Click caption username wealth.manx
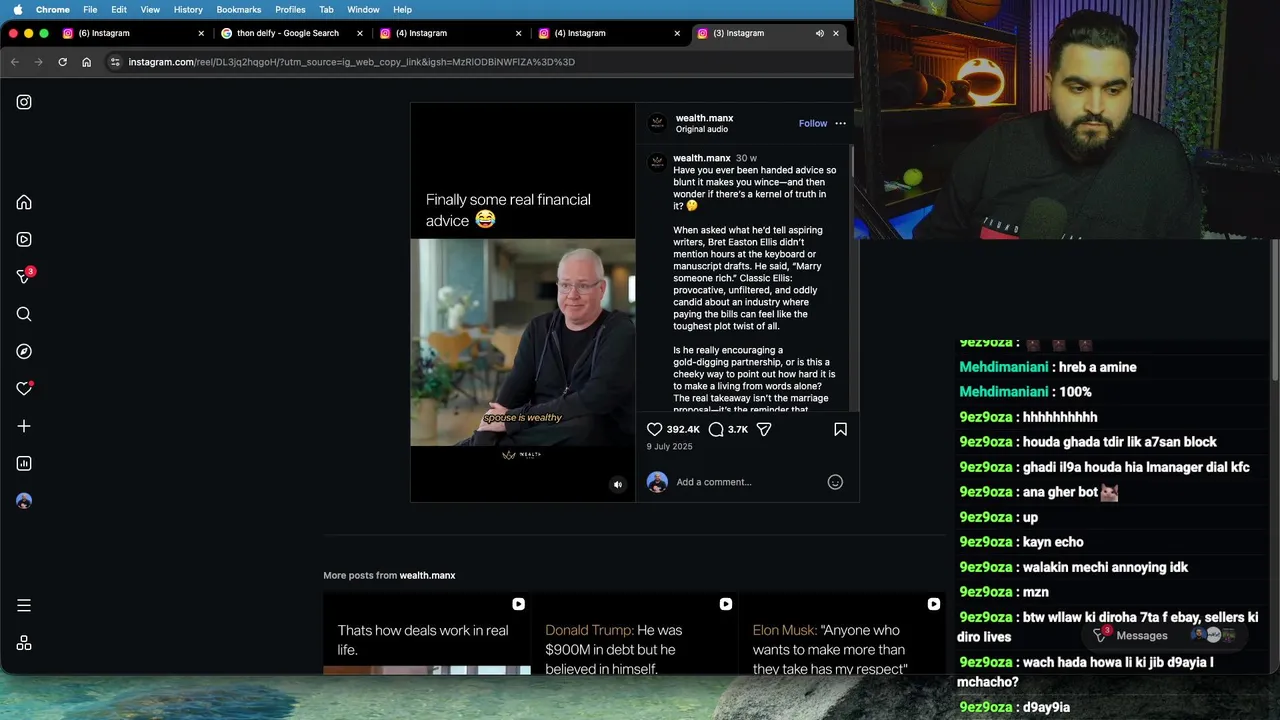The height and width of the screenshot is (720, 1280). [x=702, y=158]
